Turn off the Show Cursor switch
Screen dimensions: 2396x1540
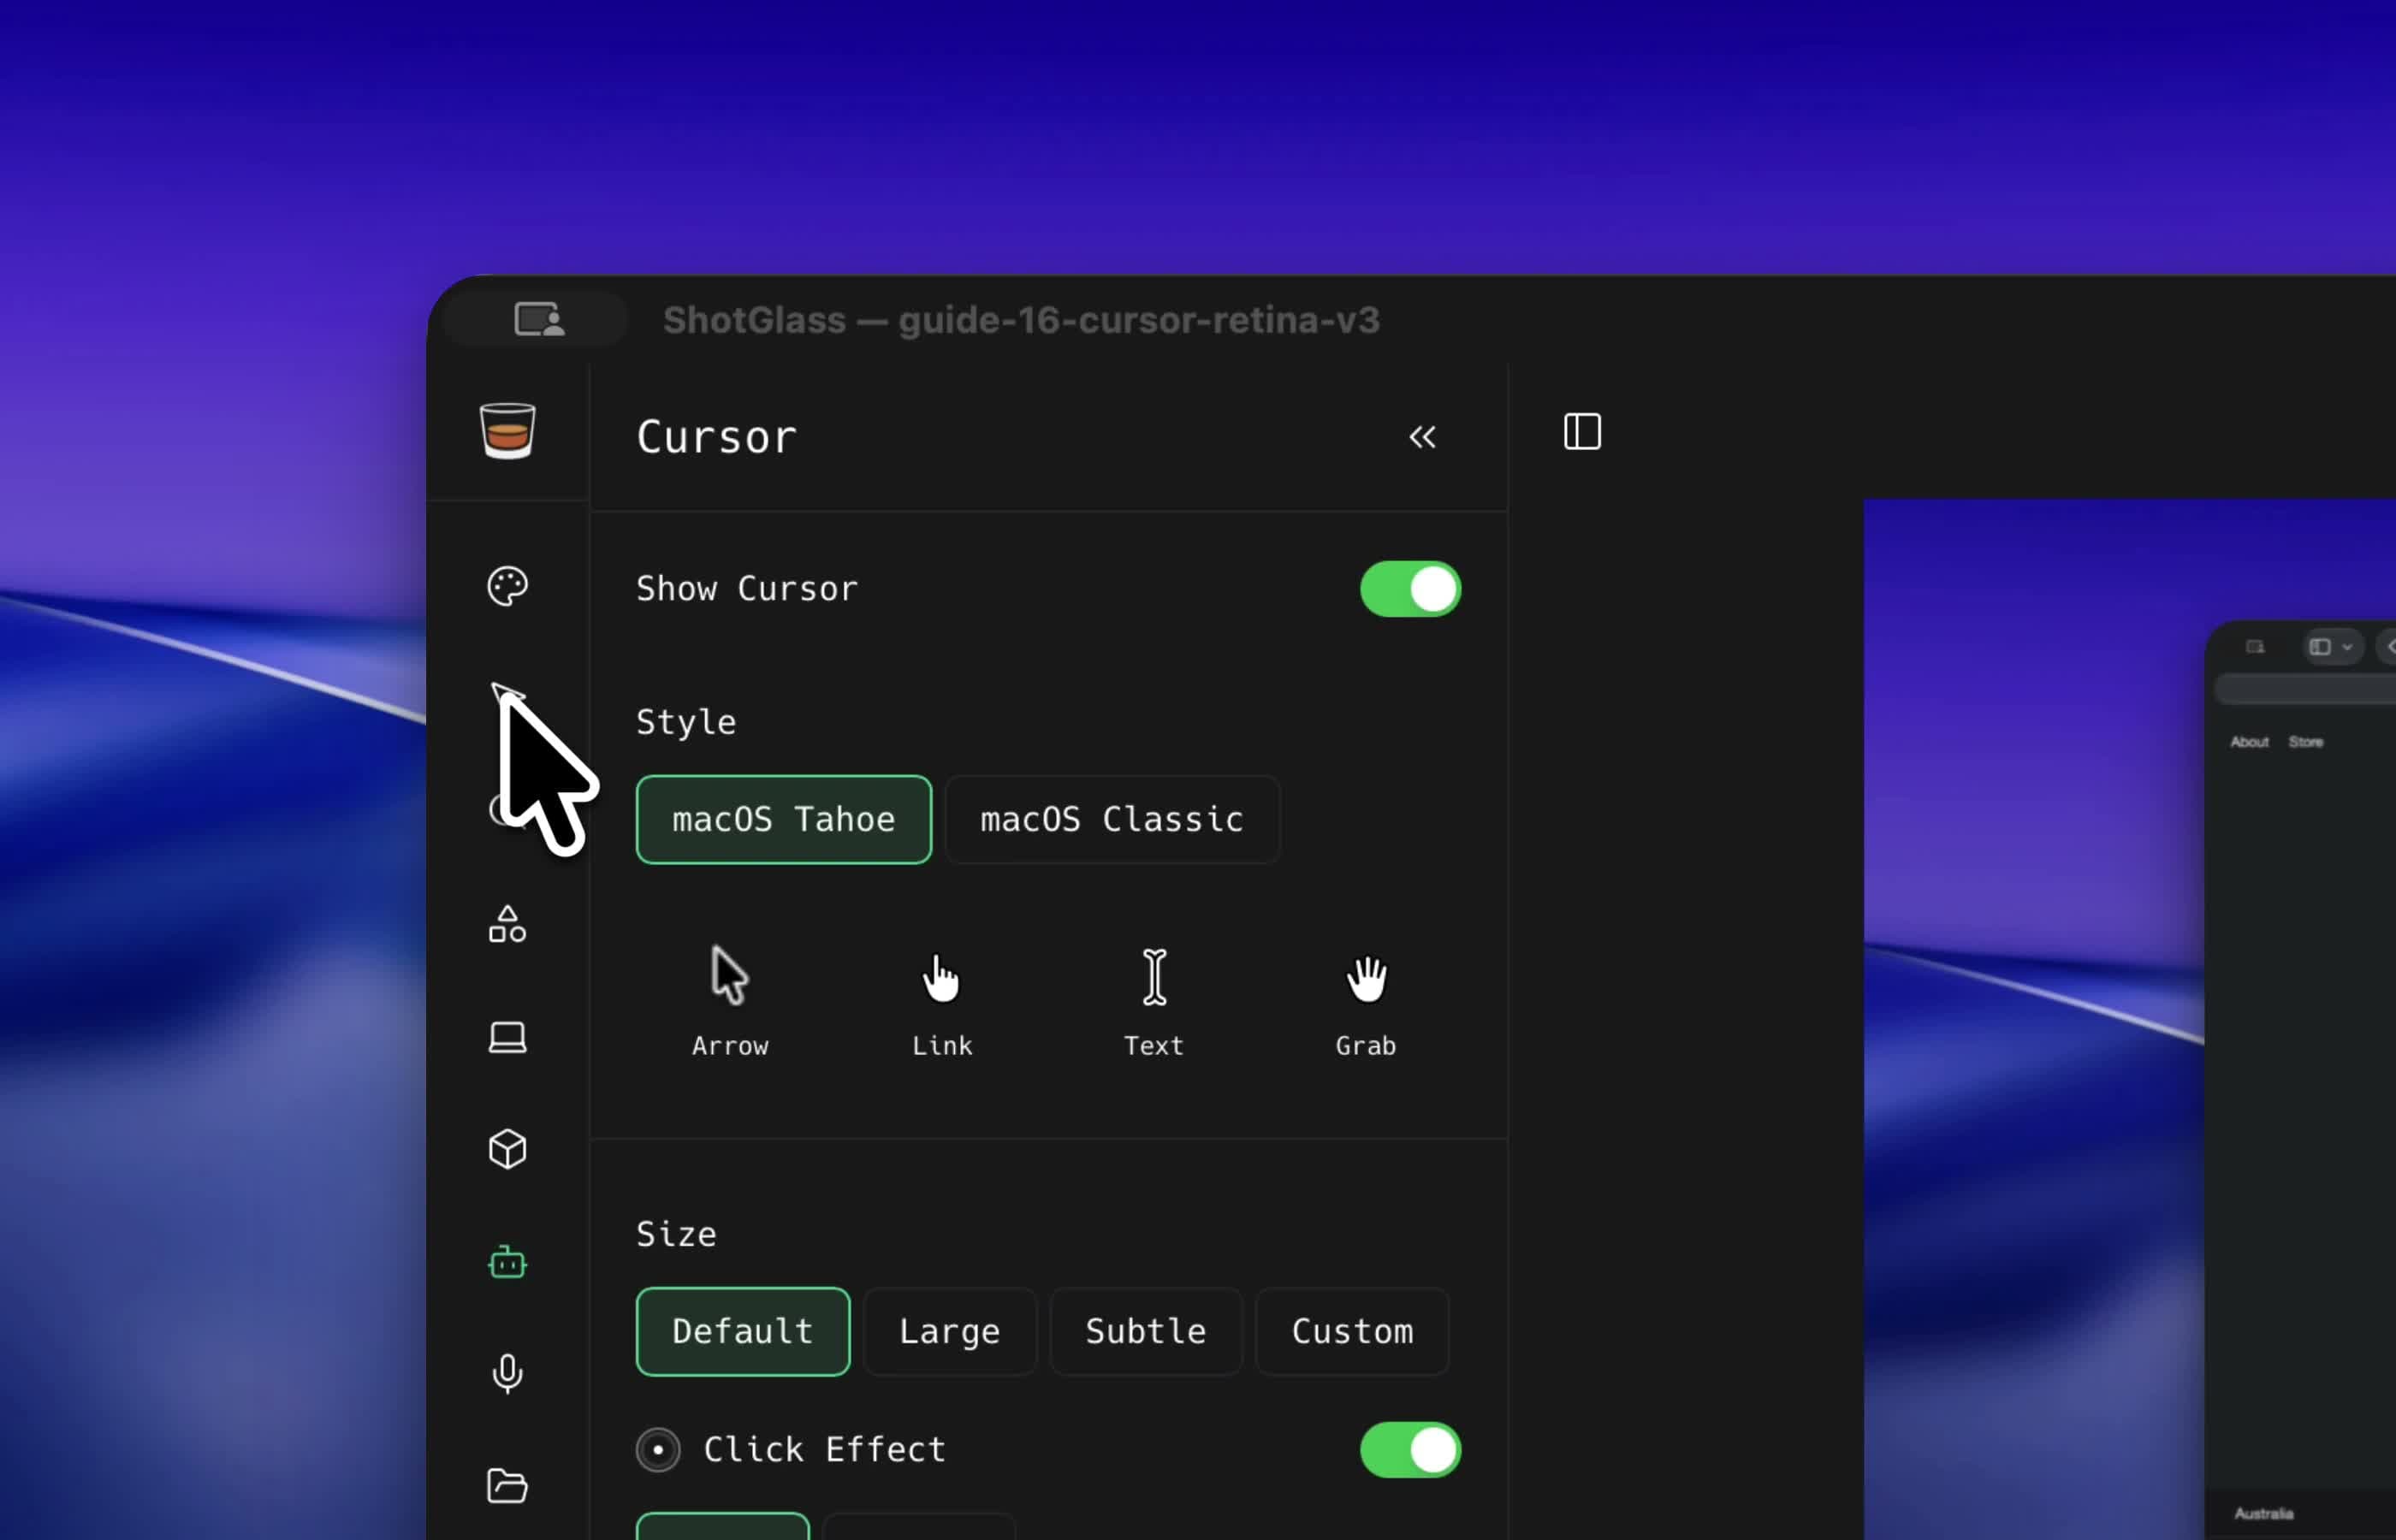pos(1410,589)
